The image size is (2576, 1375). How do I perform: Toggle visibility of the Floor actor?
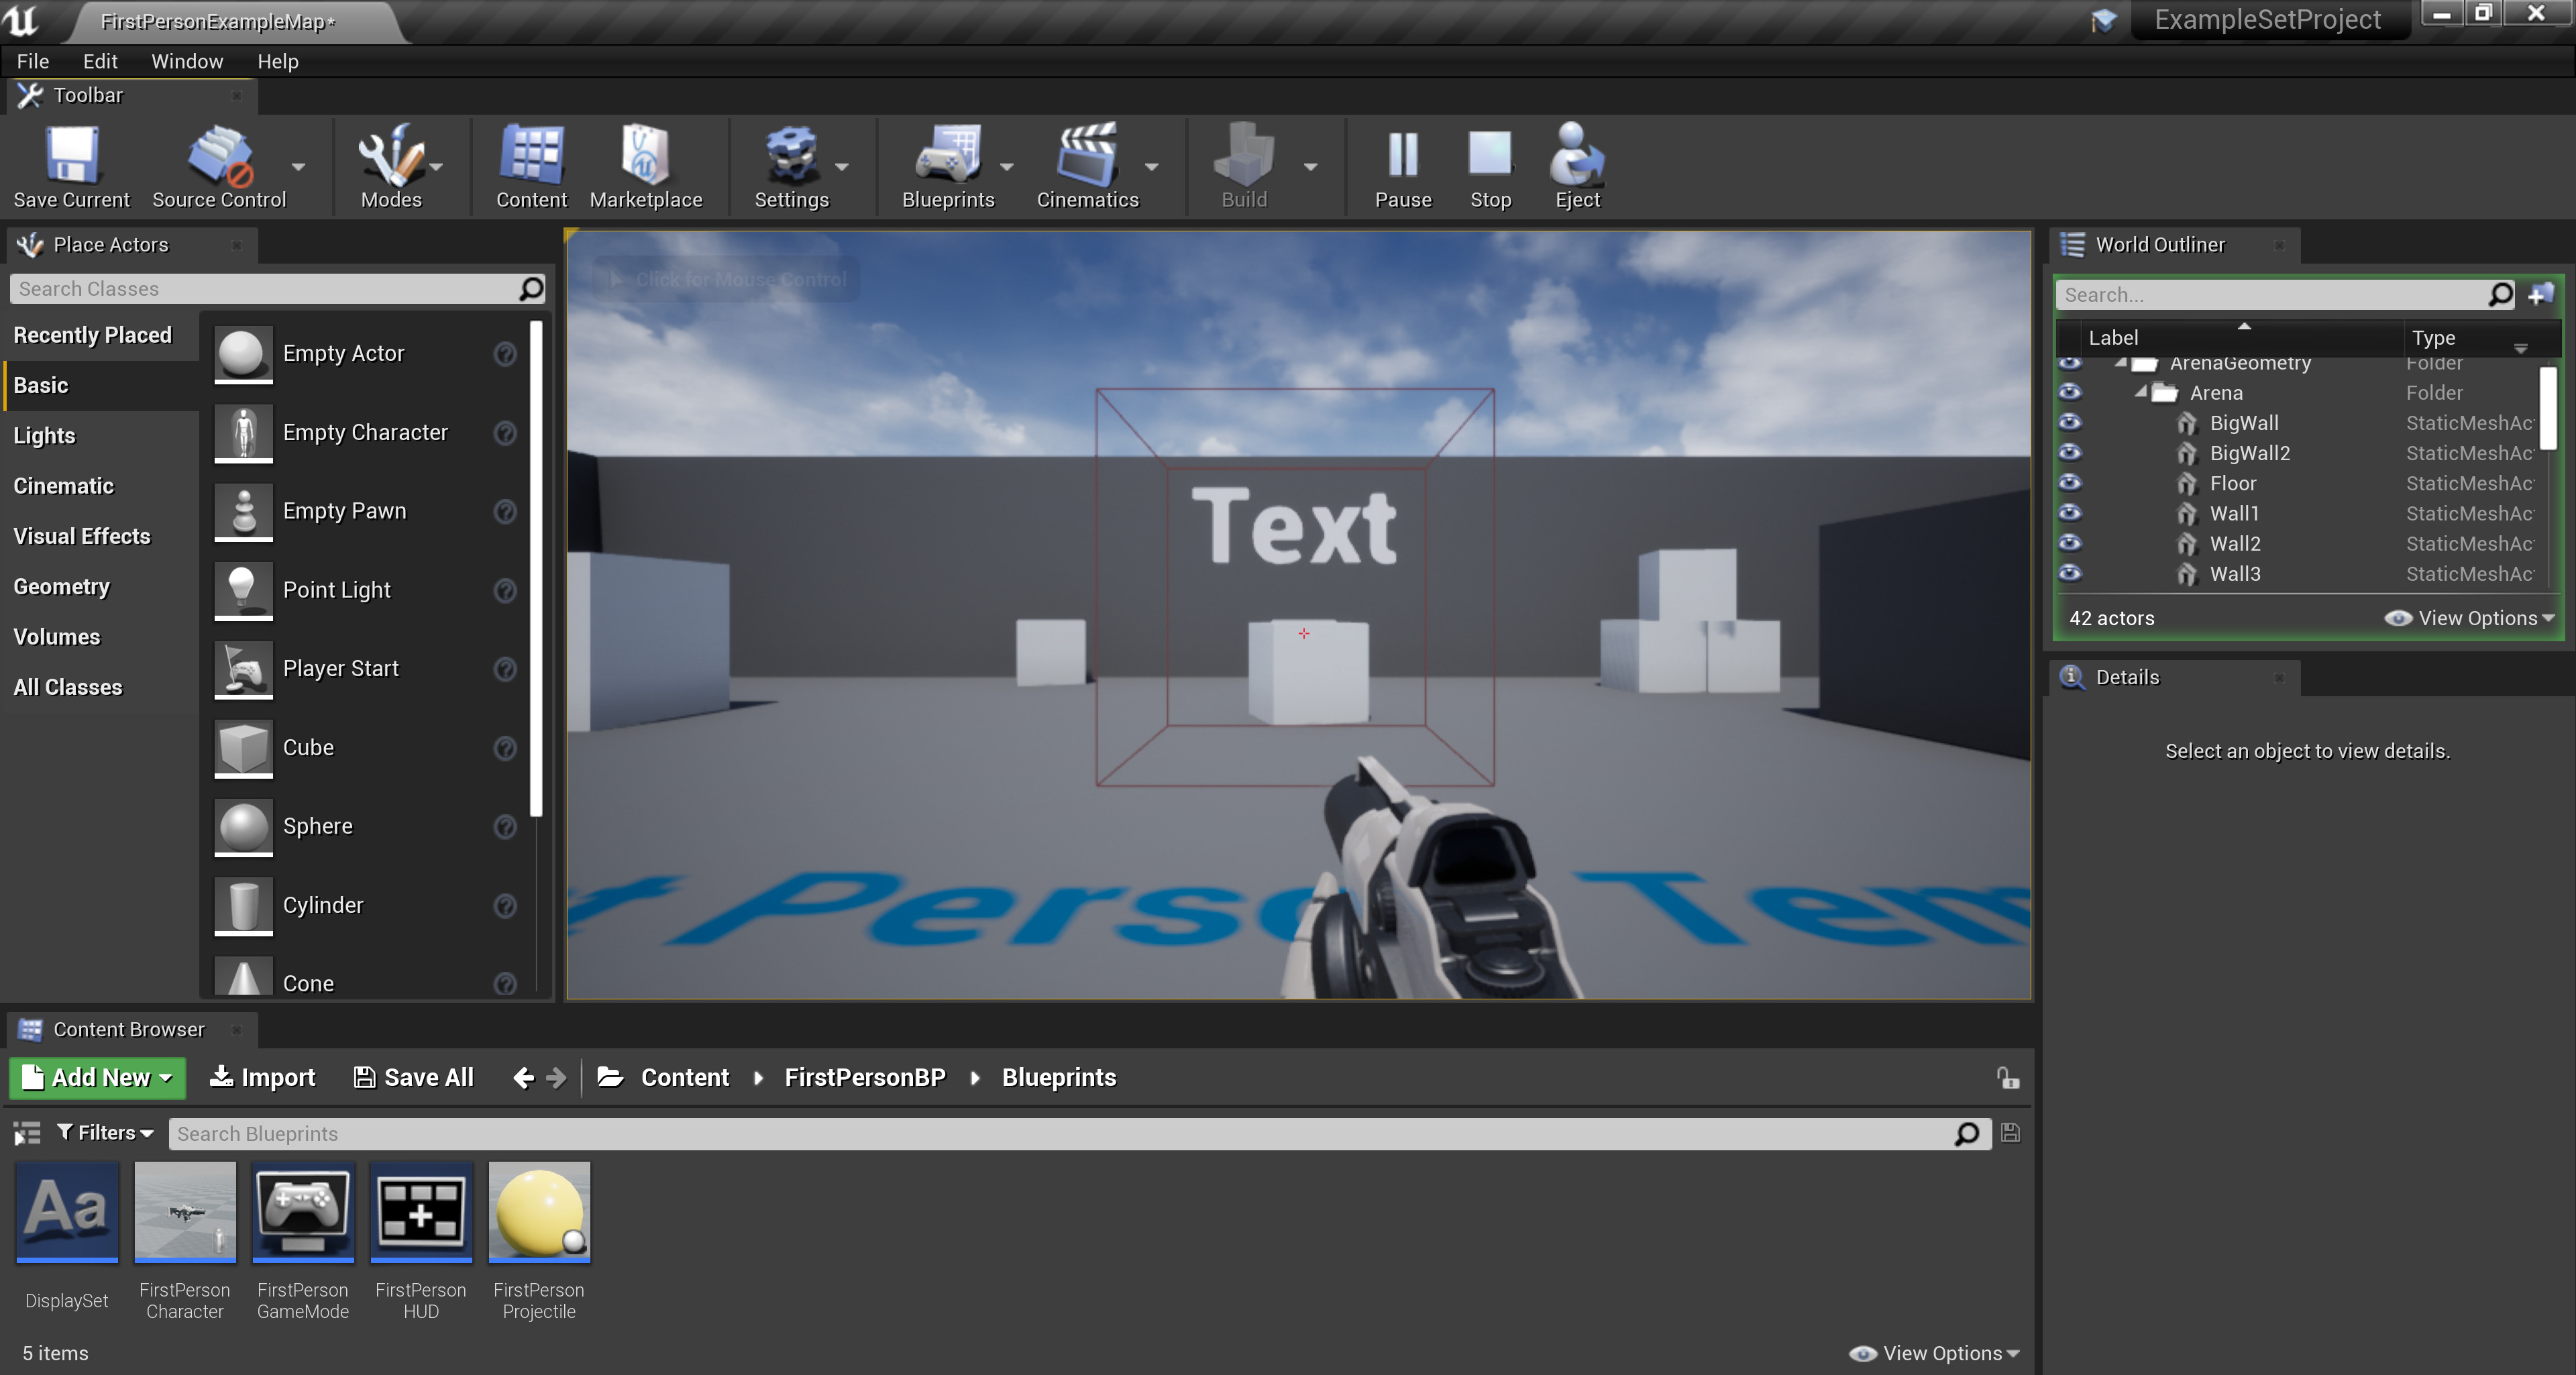tap(2069, 483)
